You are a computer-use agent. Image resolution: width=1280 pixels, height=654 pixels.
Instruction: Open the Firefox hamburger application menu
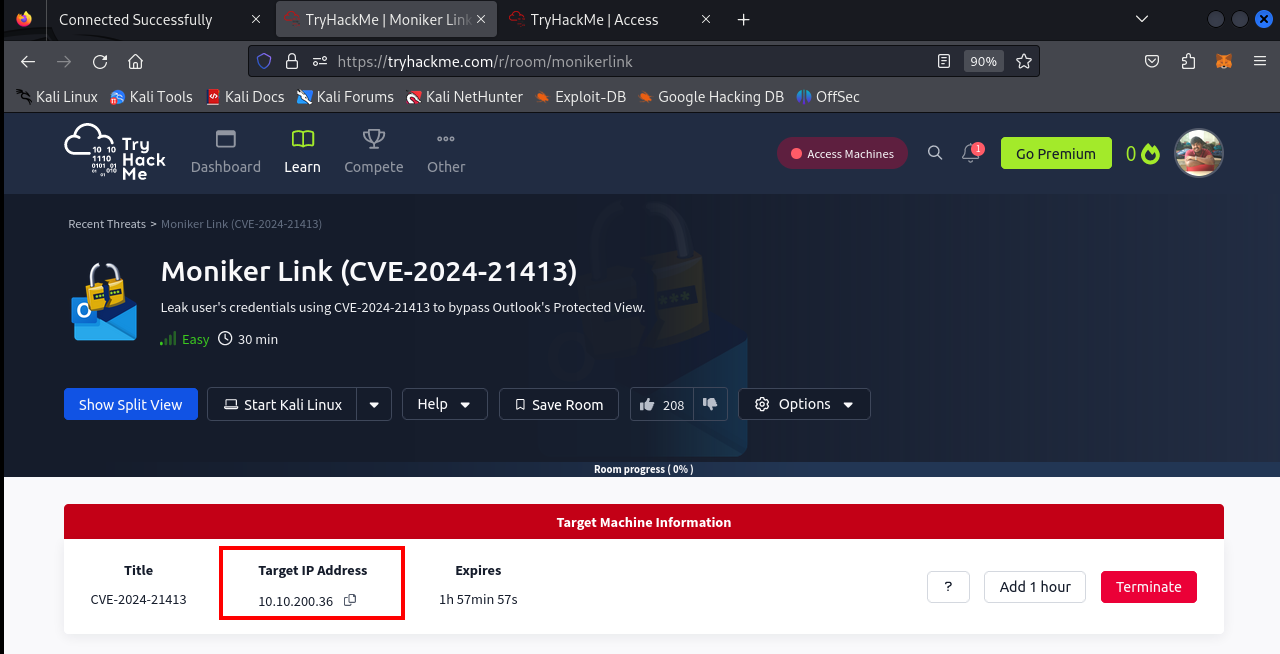pos(1260,61)
